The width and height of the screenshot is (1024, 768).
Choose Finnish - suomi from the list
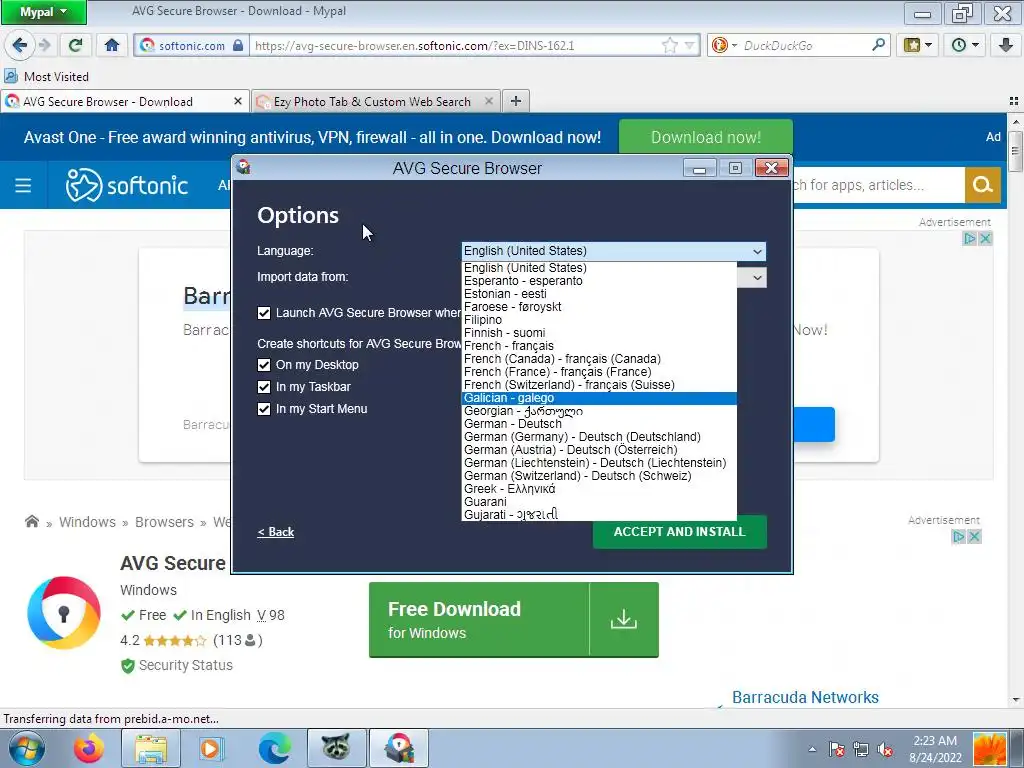(599, 333)
